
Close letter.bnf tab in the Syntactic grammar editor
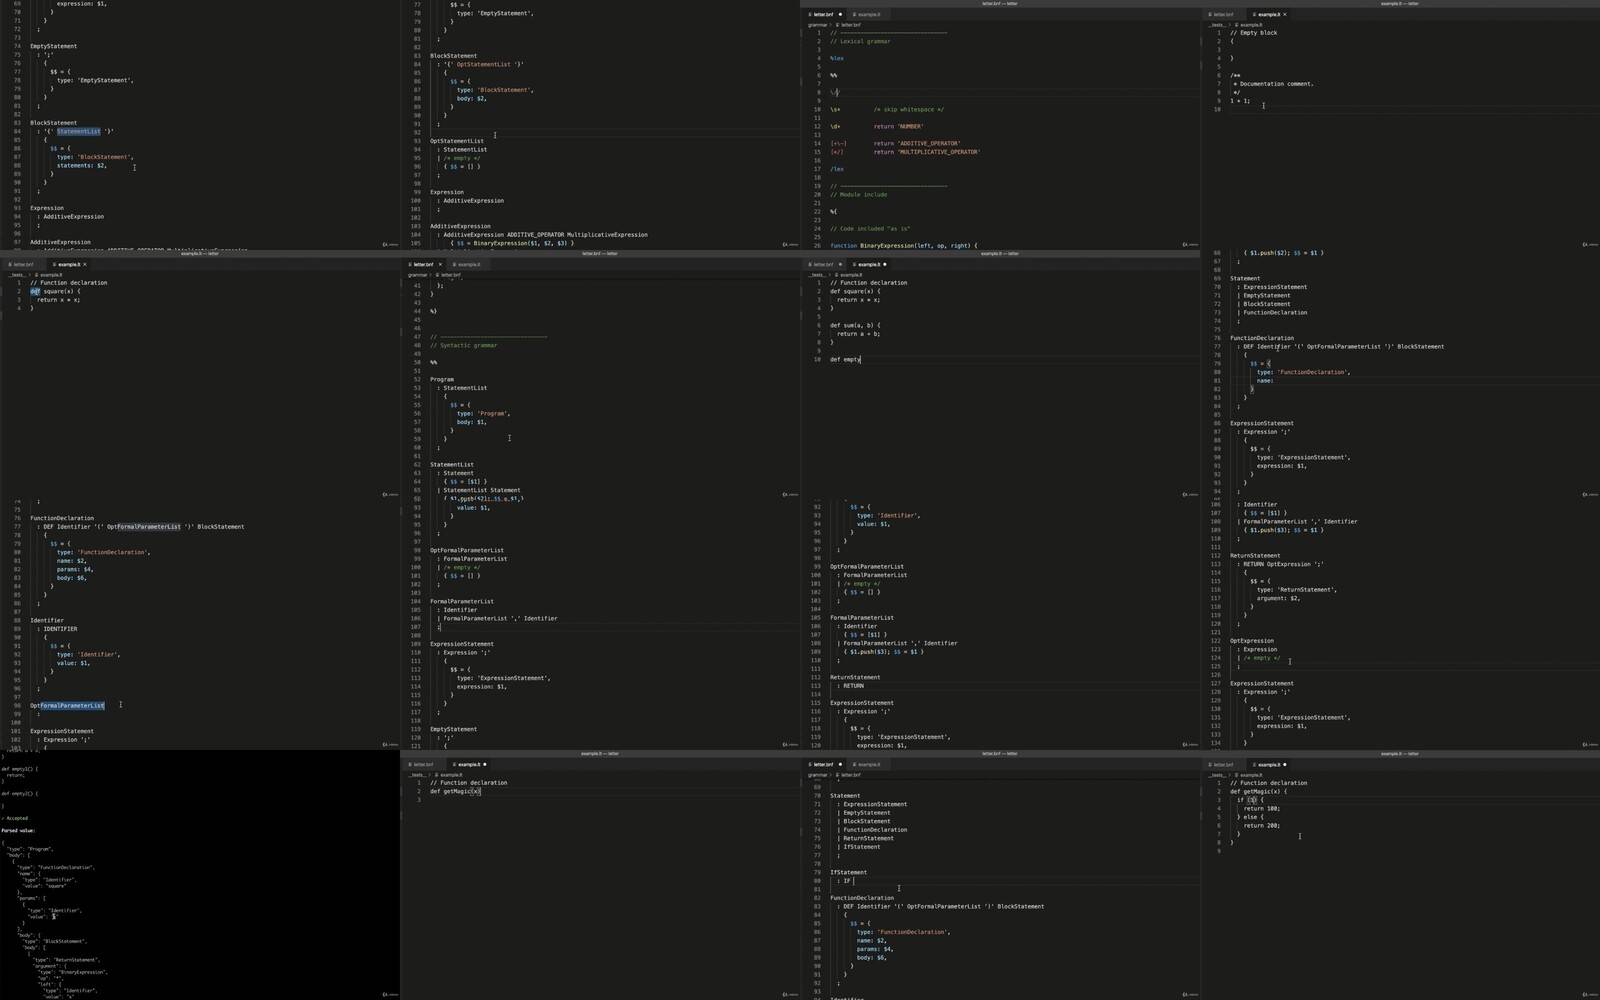440,265
